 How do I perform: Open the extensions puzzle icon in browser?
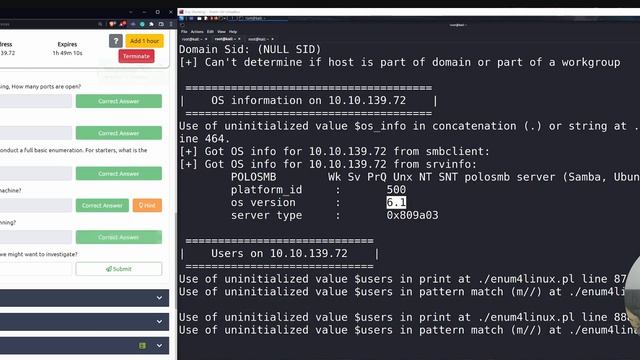(x=151, y=24)
